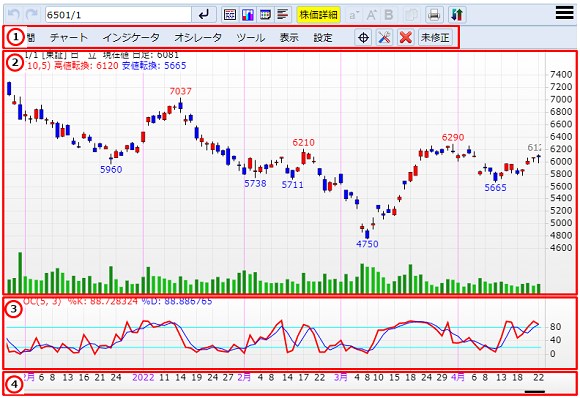Click the red X delete icon
Image resolution: width=580 pixels, height=398 pixels.
406,37
